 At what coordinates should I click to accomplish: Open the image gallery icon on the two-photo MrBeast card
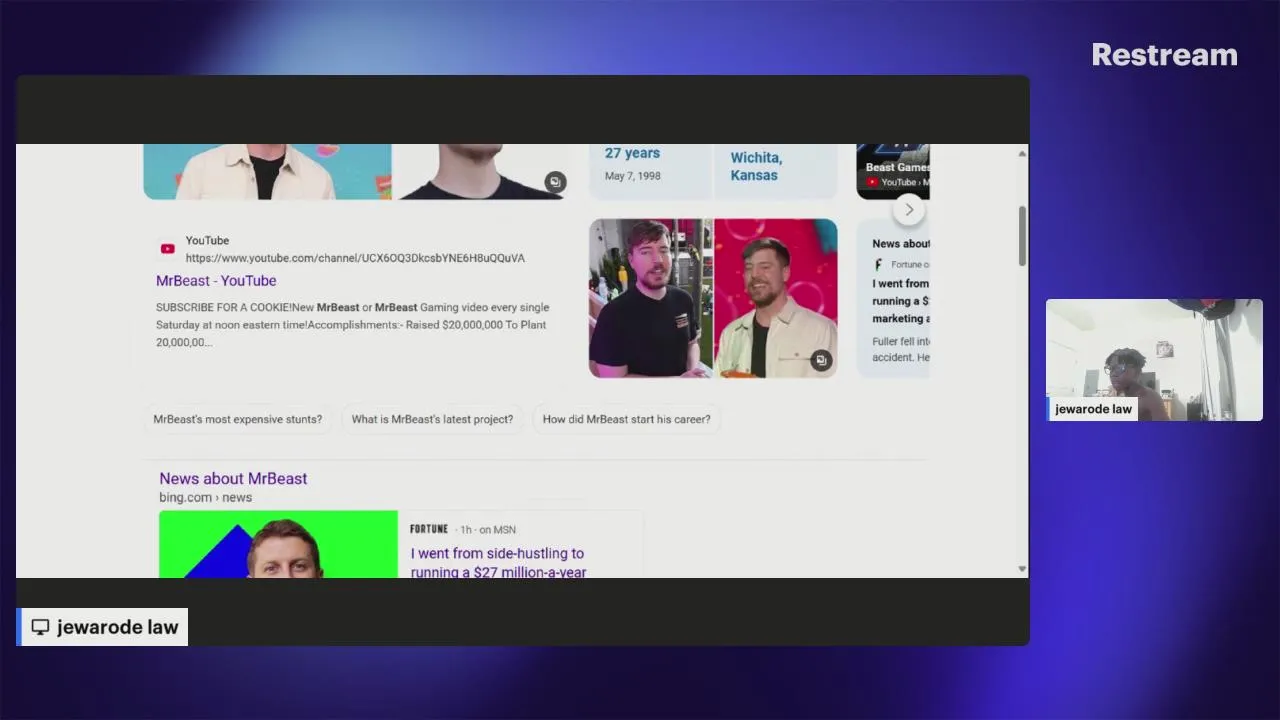(x=821, y=361)
